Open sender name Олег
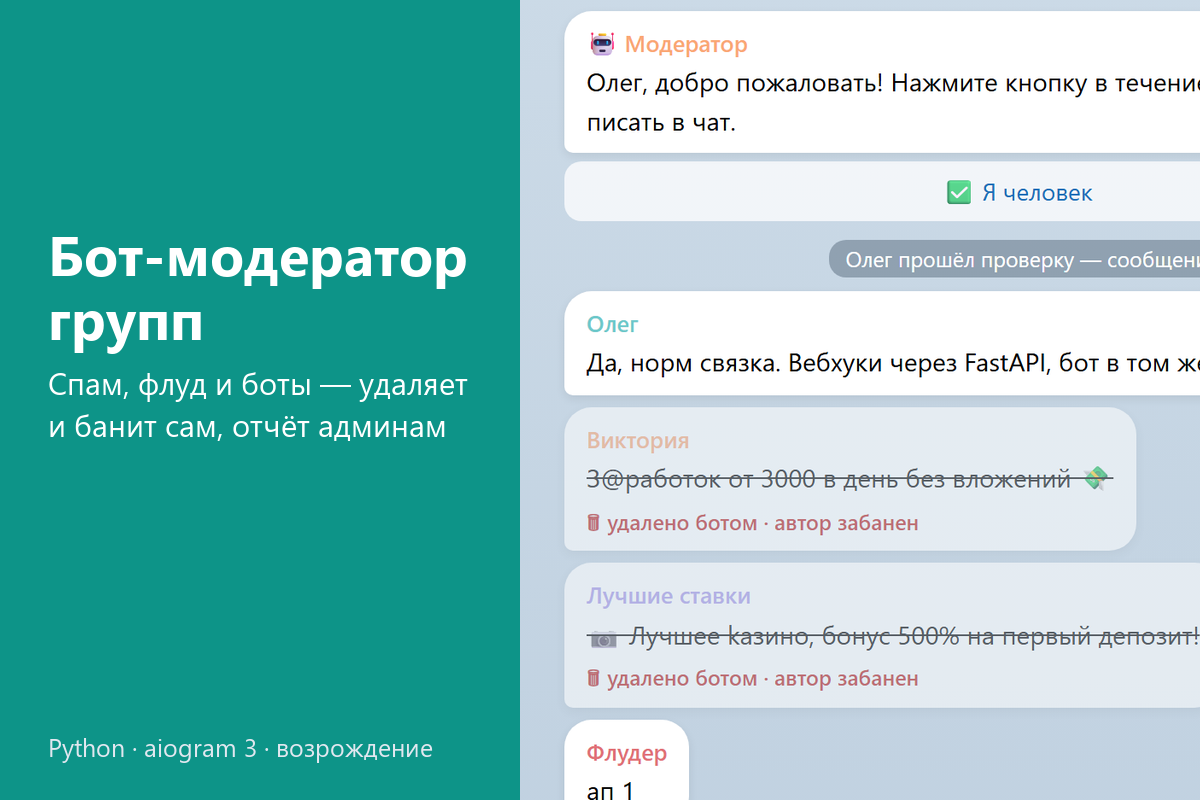The height and width of the screenshot is (800, 1200). pos(612,324)
